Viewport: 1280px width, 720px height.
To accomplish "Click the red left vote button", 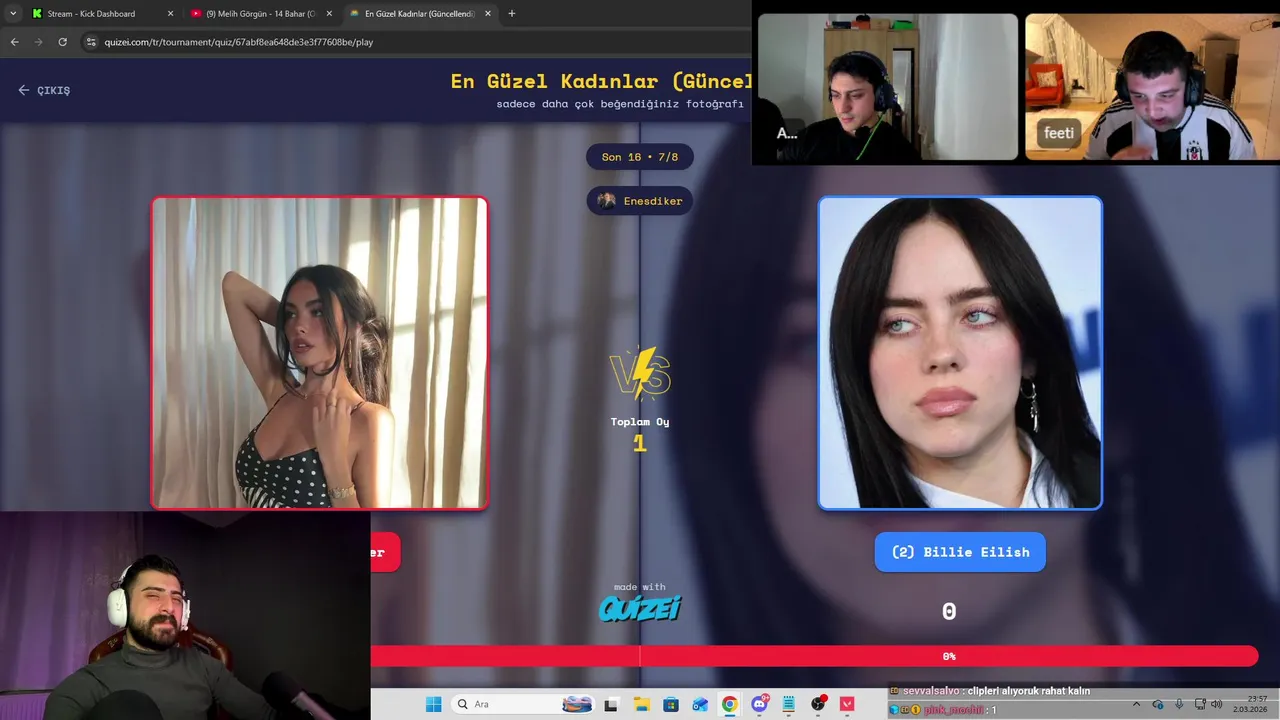I will pos(385,552).
